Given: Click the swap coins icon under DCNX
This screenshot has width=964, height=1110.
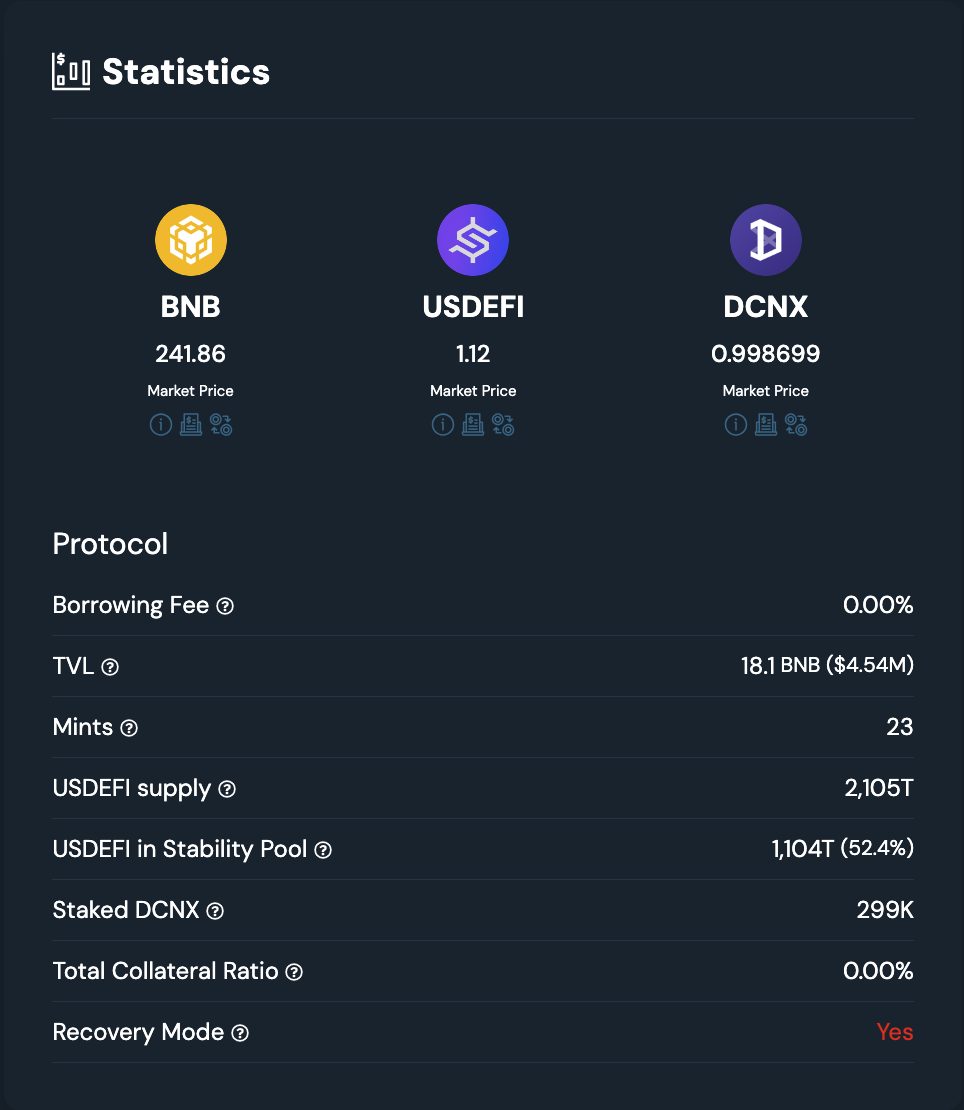Looking at the screenshot, I should click(x=796, y=425).
